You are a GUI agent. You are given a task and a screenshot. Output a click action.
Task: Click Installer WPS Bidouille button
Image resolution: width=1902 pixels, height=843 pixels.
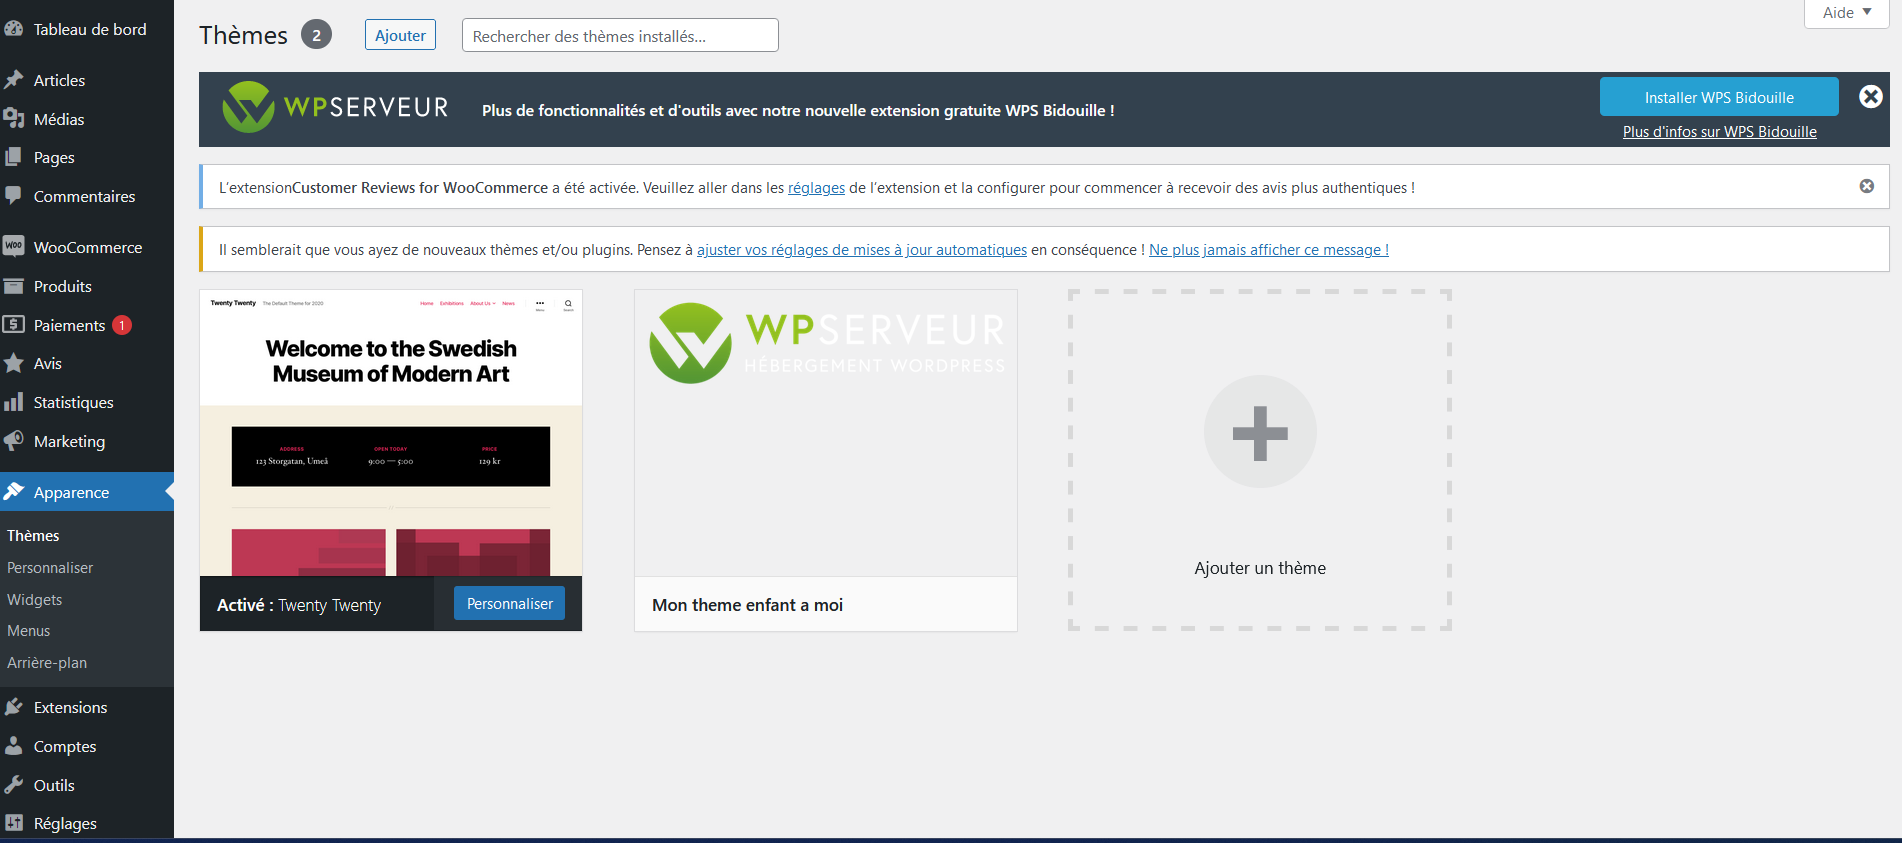[1719, 97]
